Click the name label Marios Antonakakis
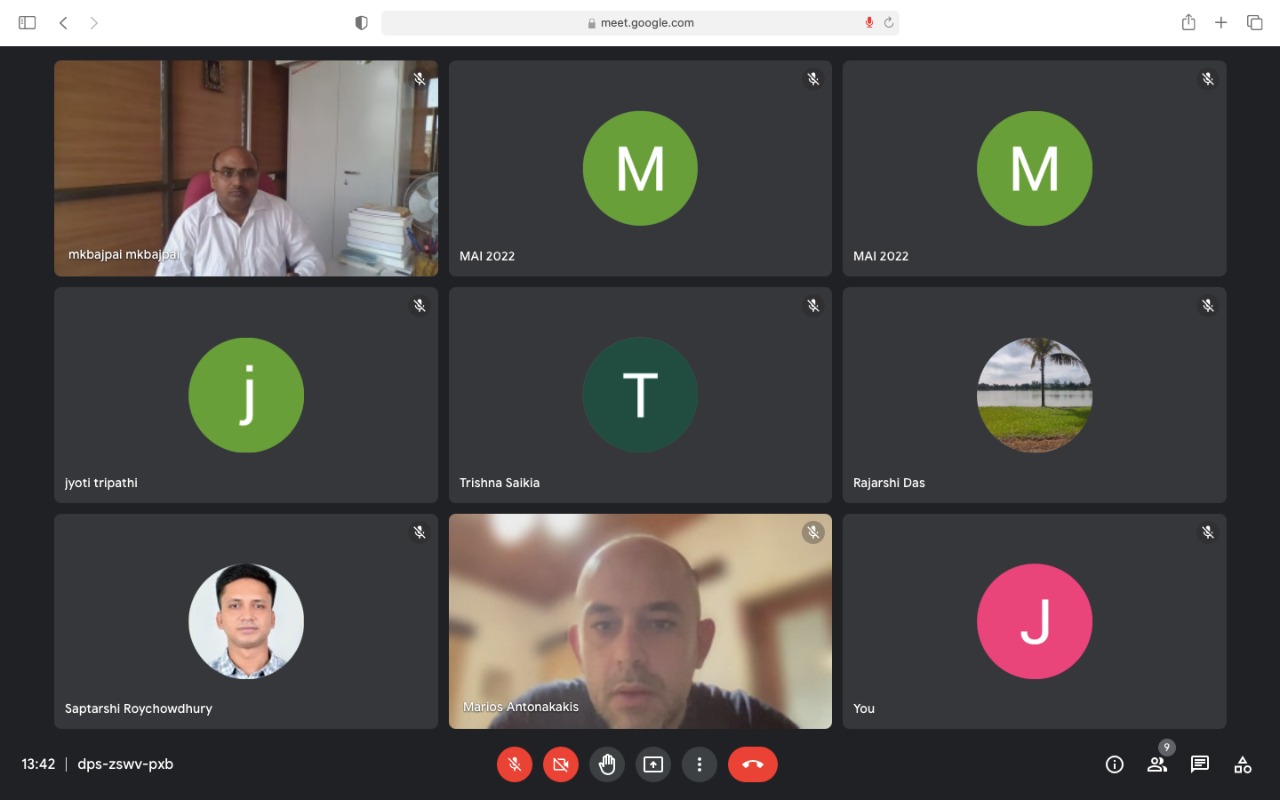 [521, 707]
